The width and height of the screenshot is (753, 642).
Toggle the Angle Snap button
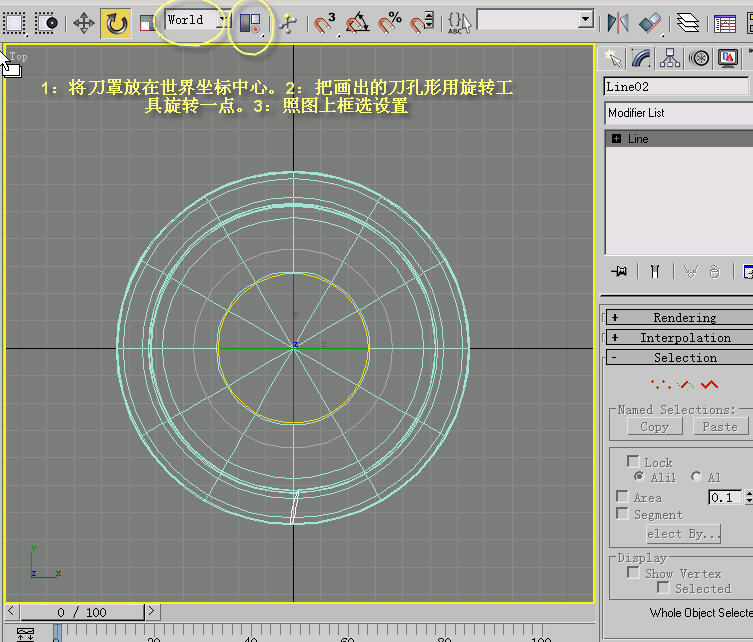click(x=357, y=23)
